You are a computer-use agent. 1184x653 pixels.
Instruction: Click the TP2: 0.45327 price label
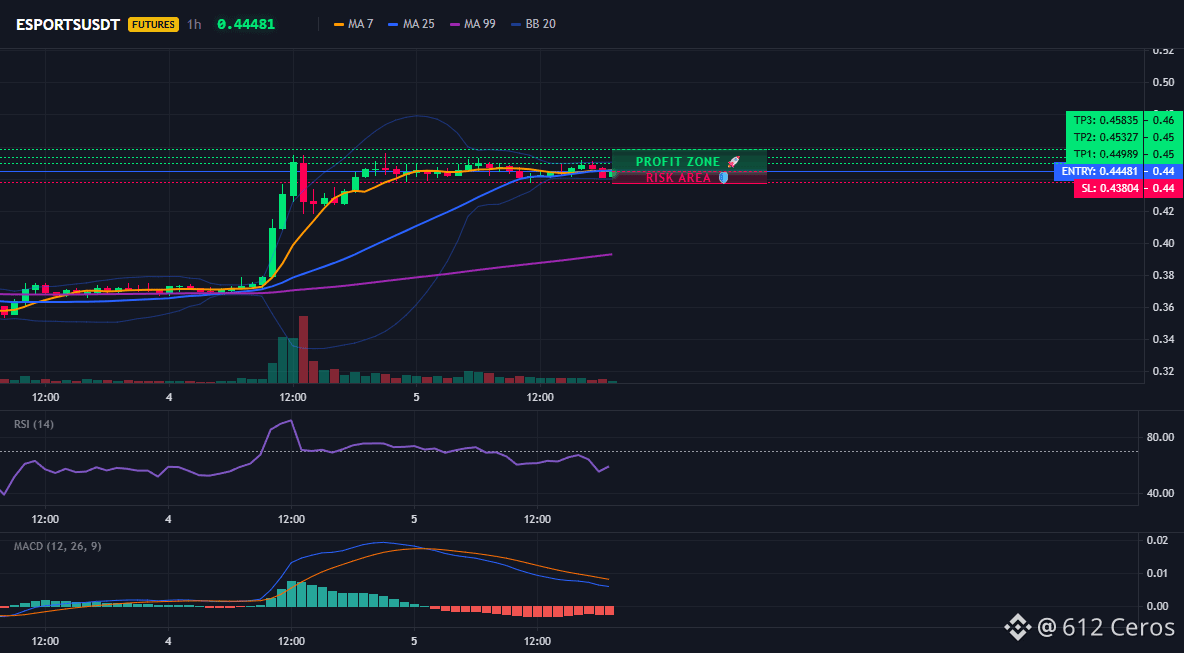1104,137
